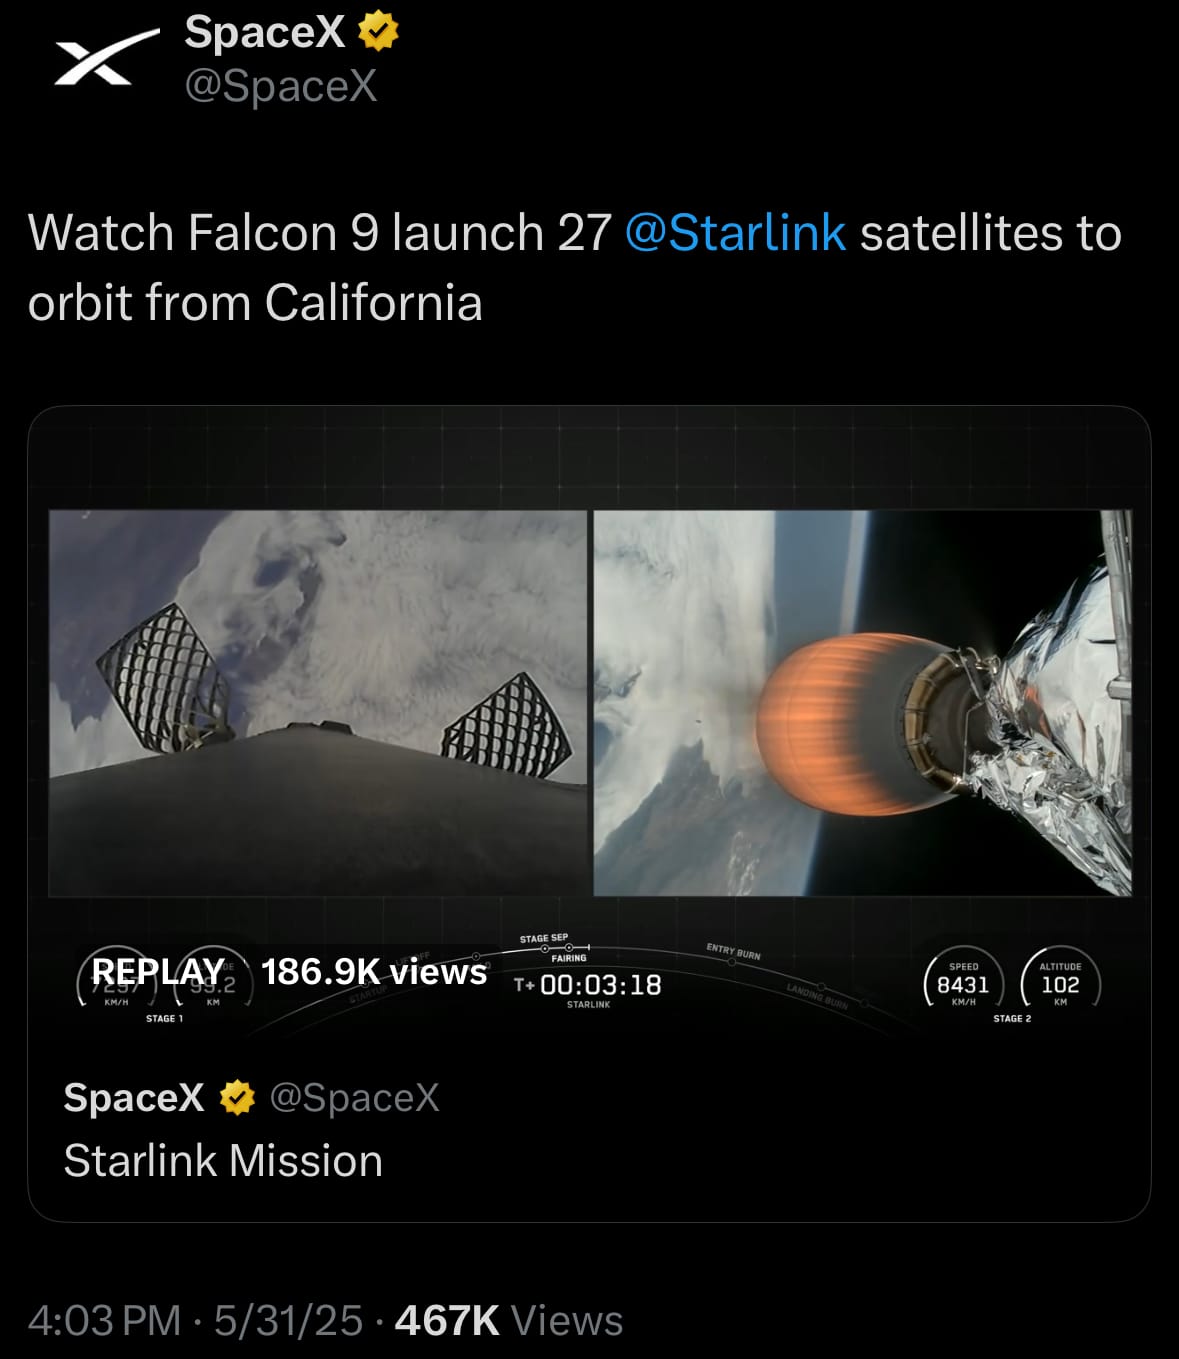Open the @SpaceX handle in the header
The image size is (1179, 1359).
tap(281, 86)
